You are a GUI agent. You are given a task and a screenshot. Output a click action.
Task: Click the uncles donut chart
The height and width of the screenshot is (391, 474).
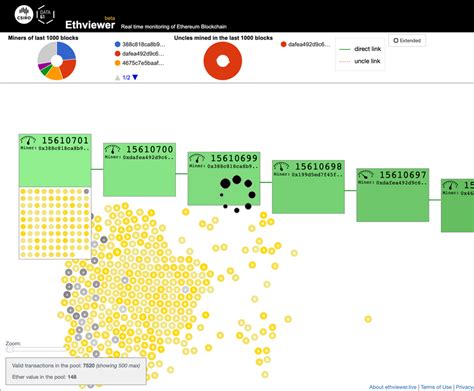(223, 61)
